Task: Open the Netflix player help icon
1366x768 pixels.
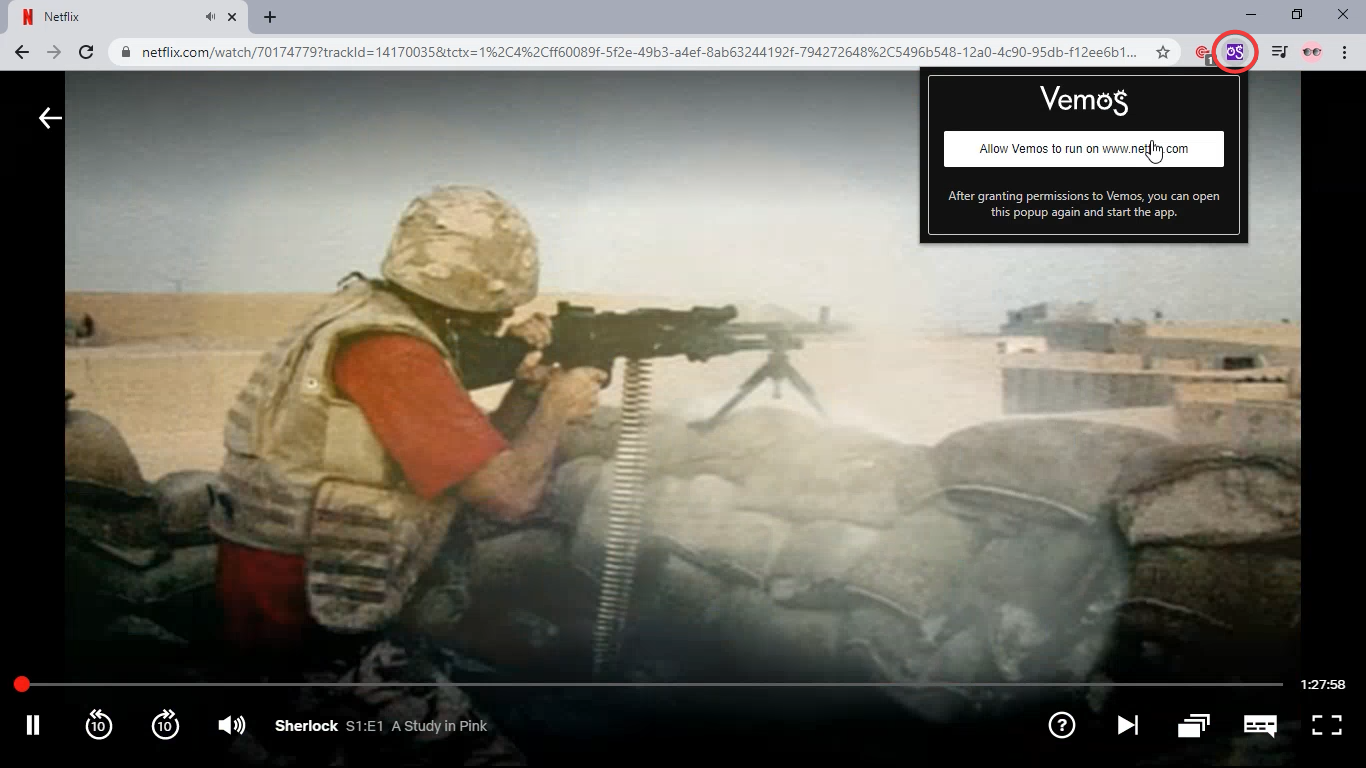Action: [1061, 725]
